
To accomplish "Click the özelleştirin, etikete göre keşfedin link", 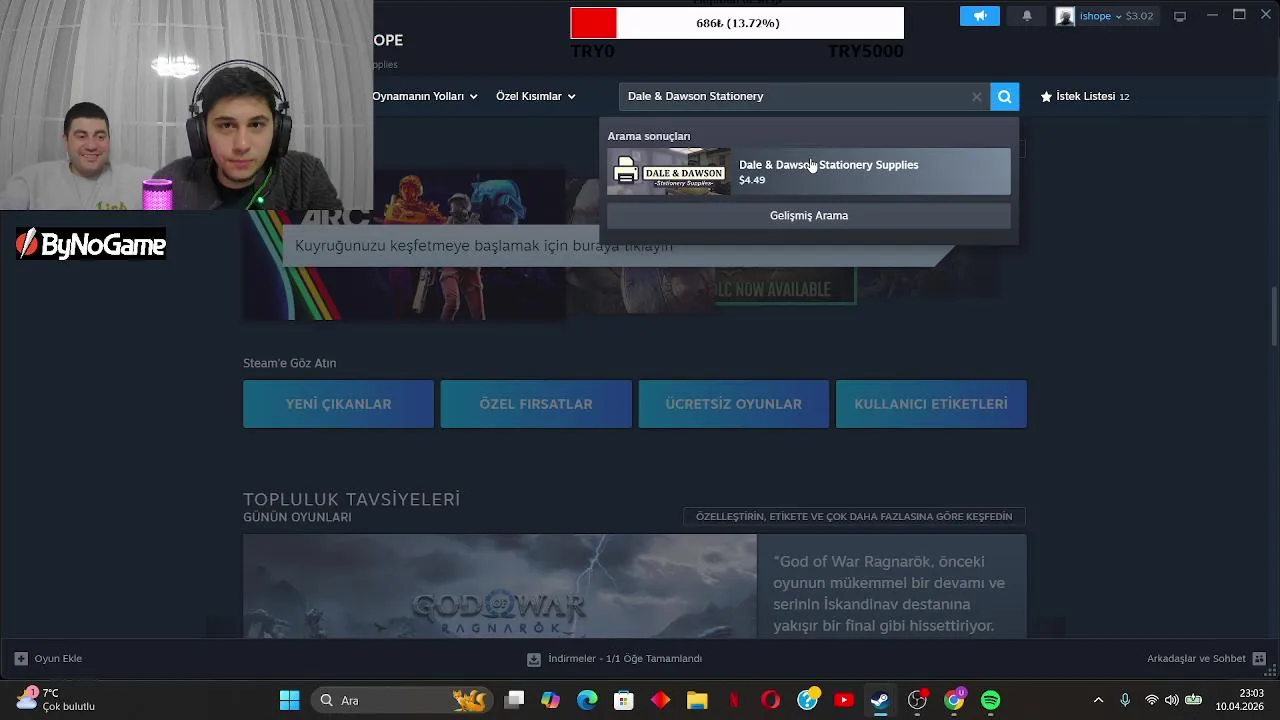I will [x=854, y=517].
